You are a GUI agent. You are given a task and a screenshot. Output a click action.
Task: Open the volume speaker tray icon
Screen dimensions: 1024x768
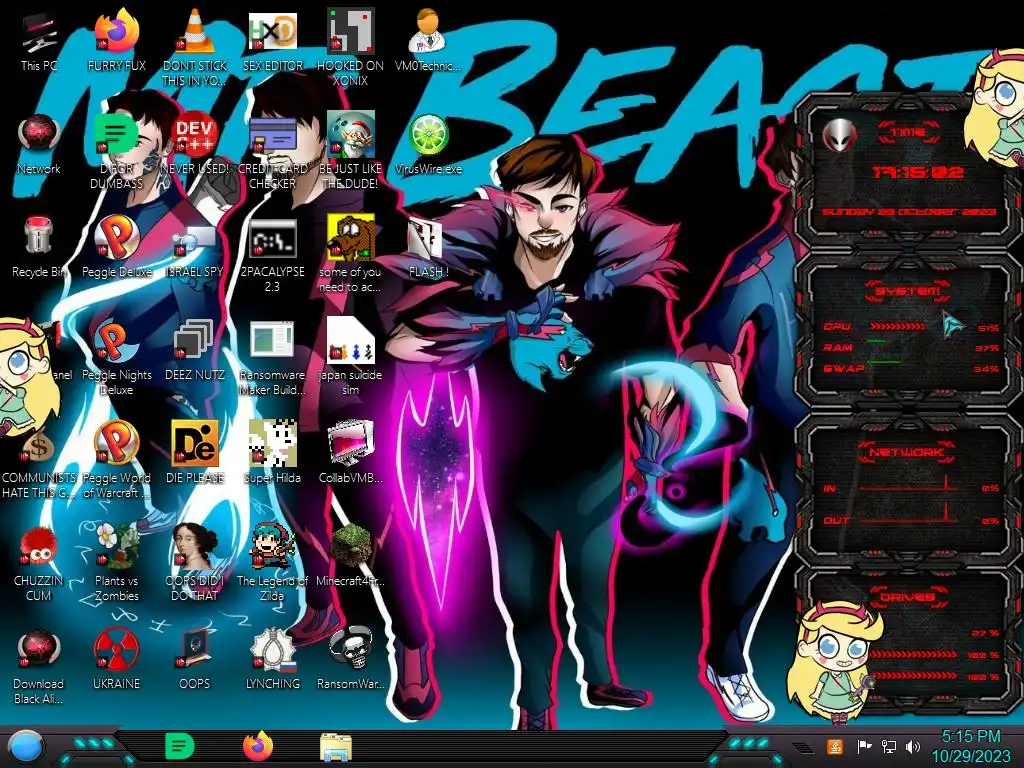[913, 746]
